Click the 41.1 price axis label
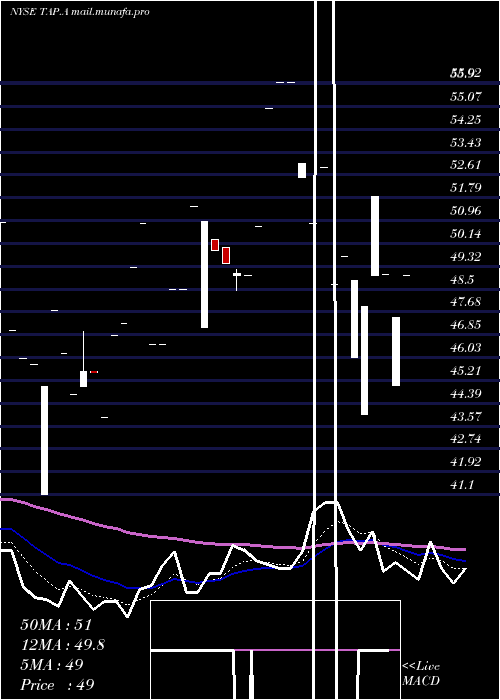Image resolution: width=500 pixels, height=700 pixels. (x=462, y=485)
